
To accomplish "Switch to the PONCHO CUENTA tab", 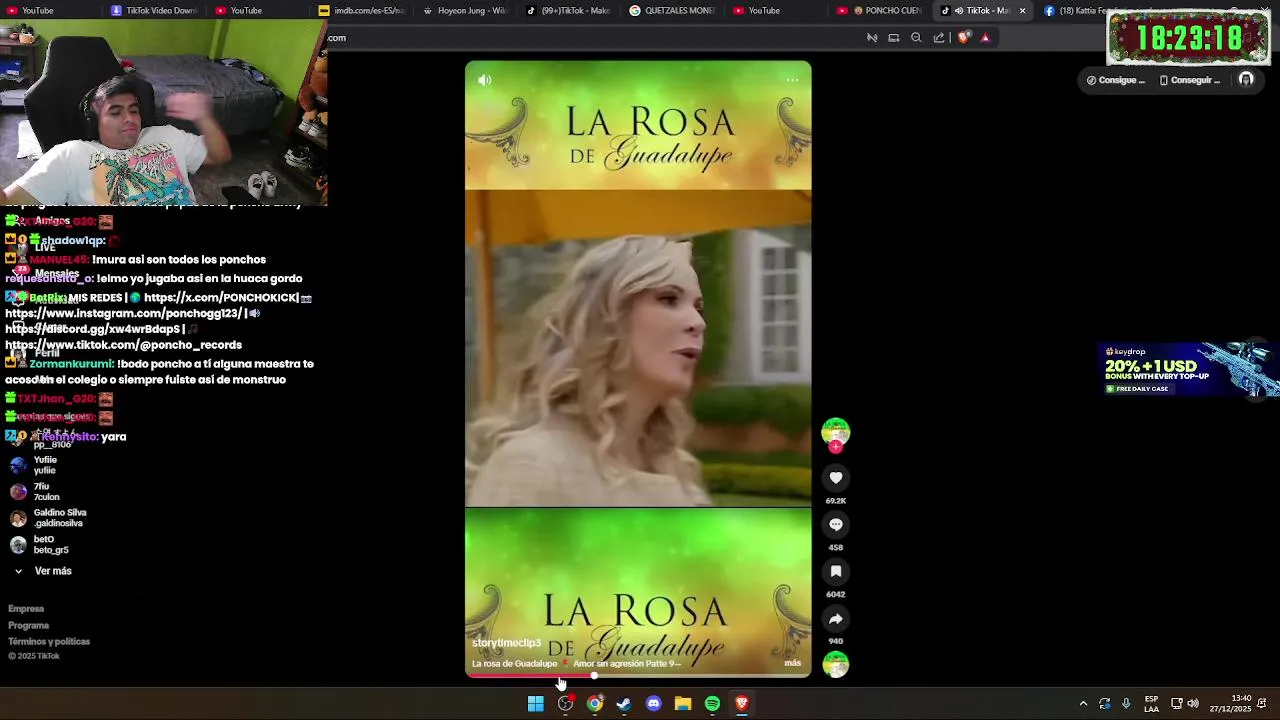I will (880, 11).
